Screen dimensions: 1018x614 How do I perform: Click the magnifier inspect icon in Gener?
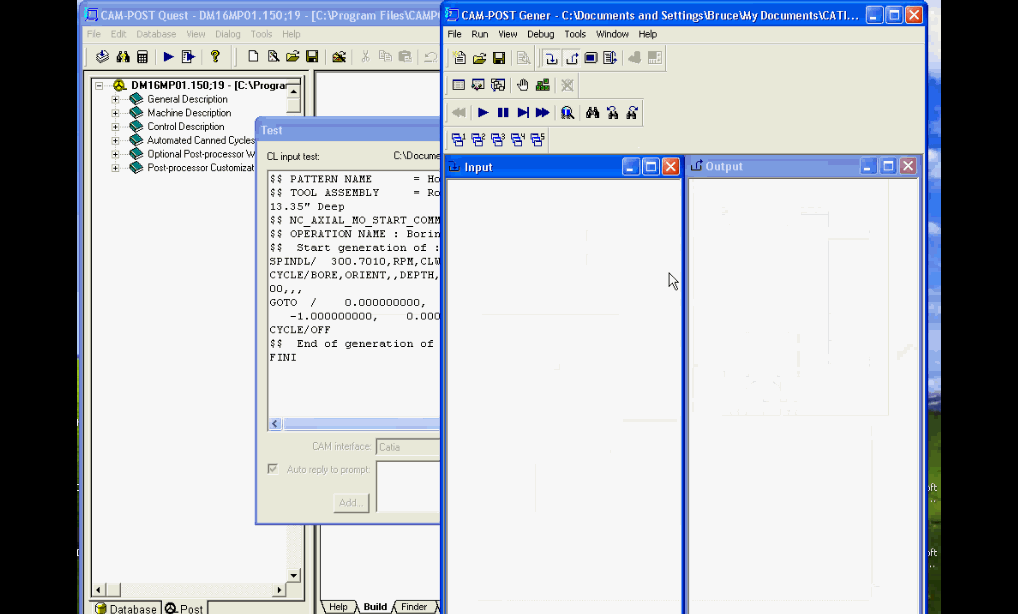pos(567,112)
